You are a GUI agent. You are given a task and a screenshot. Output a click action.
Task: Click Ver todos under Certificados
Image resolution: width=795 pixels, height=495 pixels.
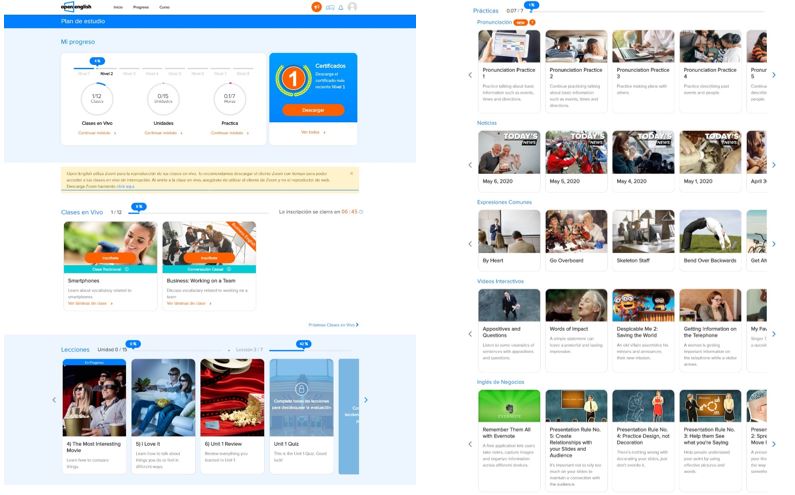point(313,132)
